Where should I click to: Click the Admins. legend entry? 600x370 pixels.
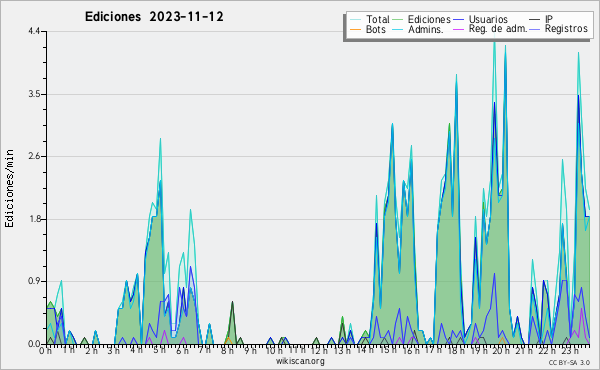[x=418, y=29]
